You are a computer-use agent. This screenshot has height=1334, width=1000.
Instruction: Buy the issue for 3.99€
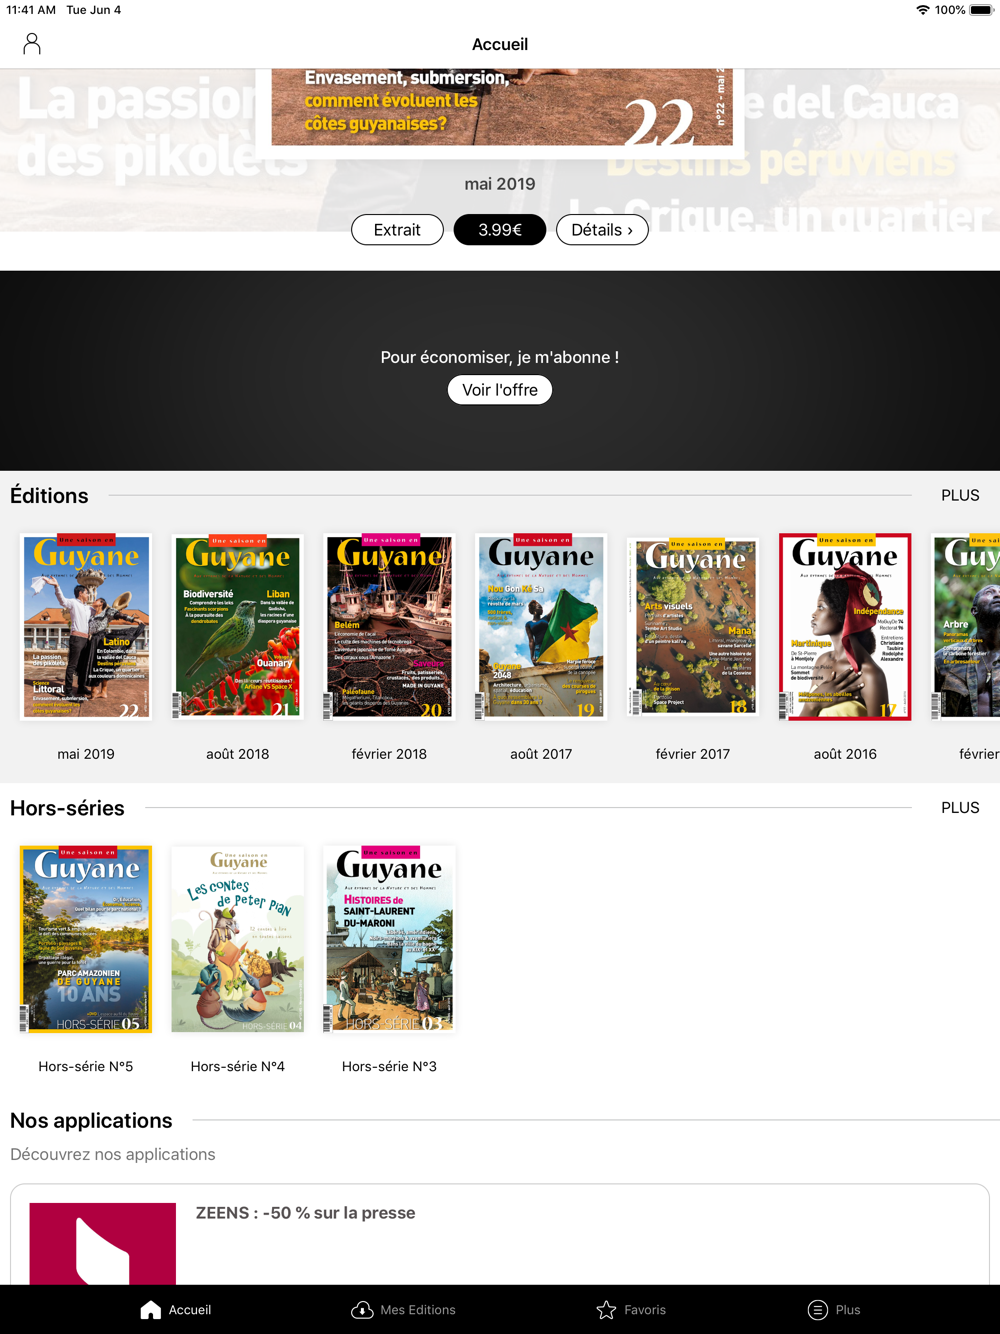tap(500, 230)
